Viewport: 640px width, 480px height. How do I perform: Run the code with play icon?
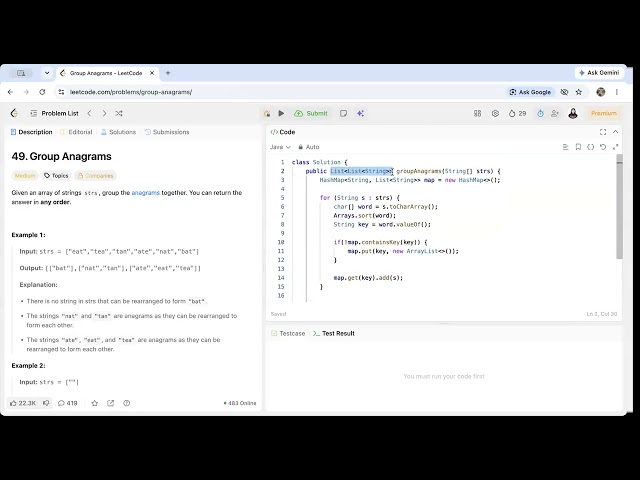(x=281, y=113)
